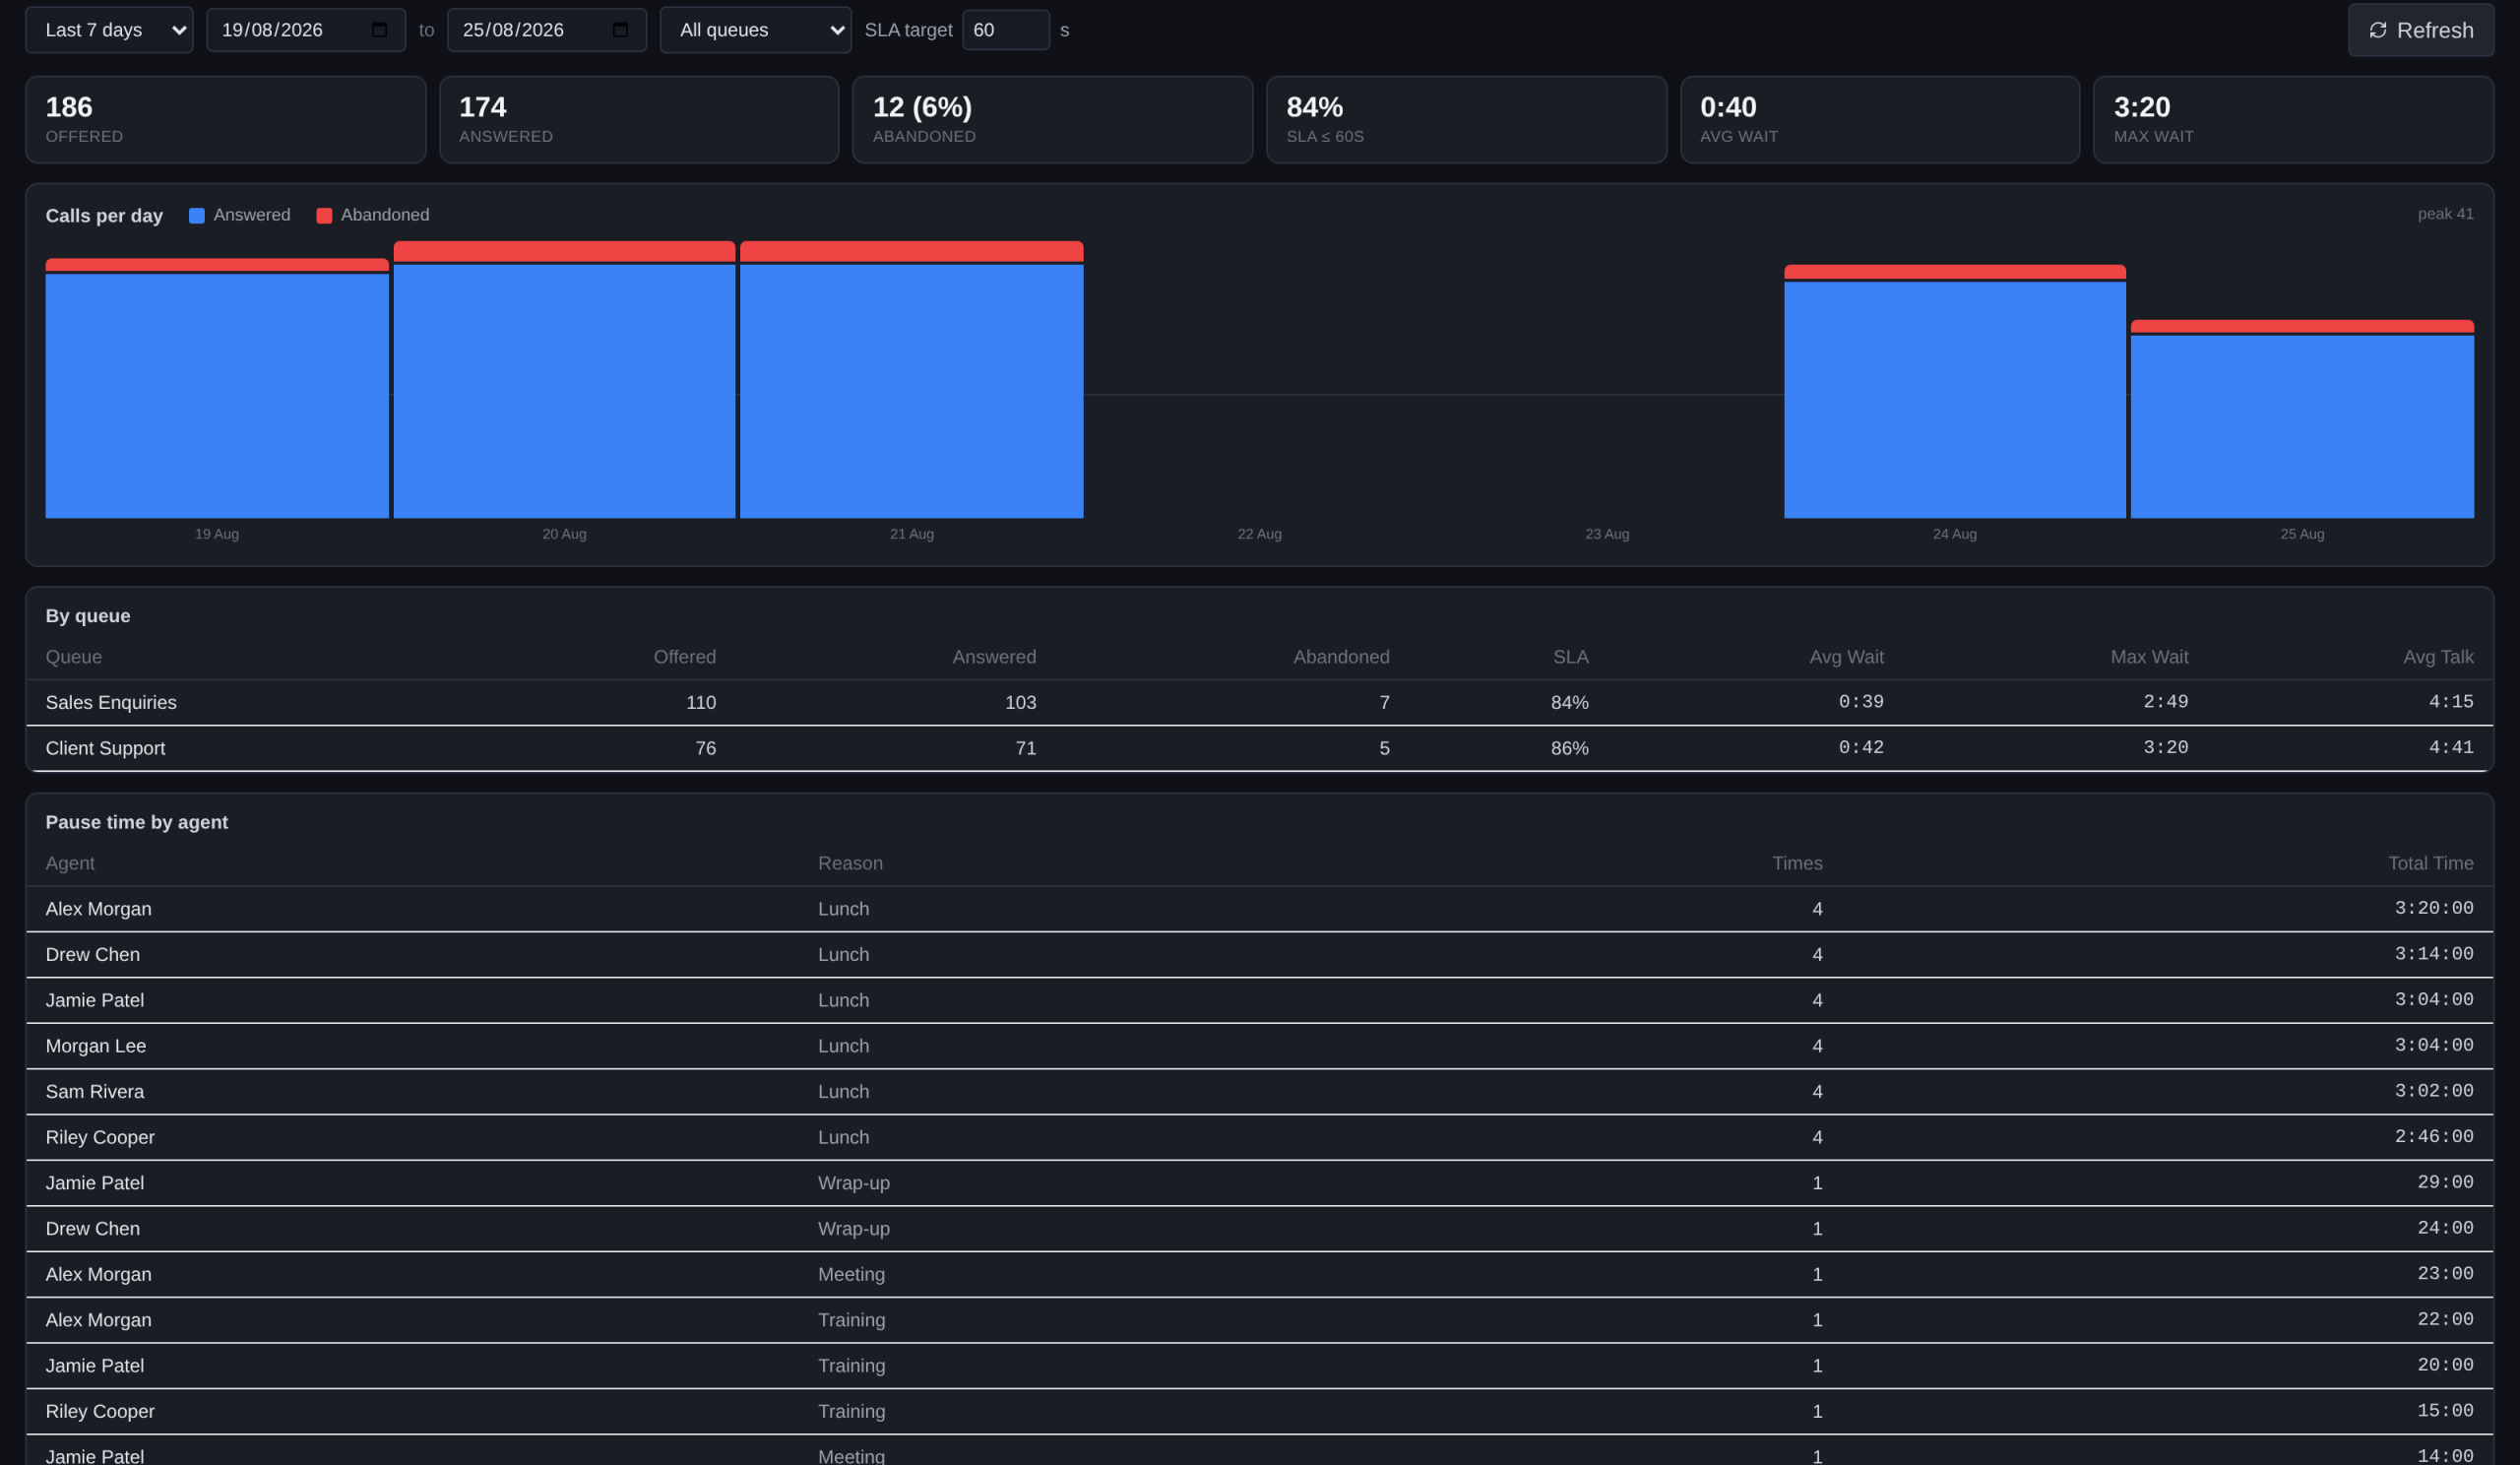Click the Avg Talk column header
This screenshot has width=2520, height=1465.
click(x=2438, y=657)
